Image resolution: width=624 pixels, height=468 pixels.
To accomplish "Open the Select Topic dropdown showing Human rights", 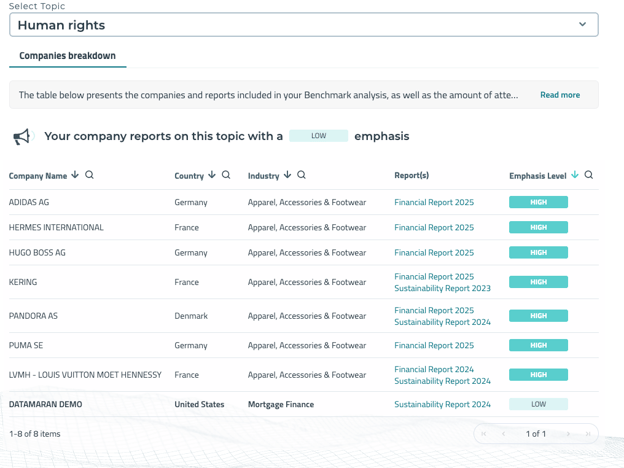I will click(304, 25).
